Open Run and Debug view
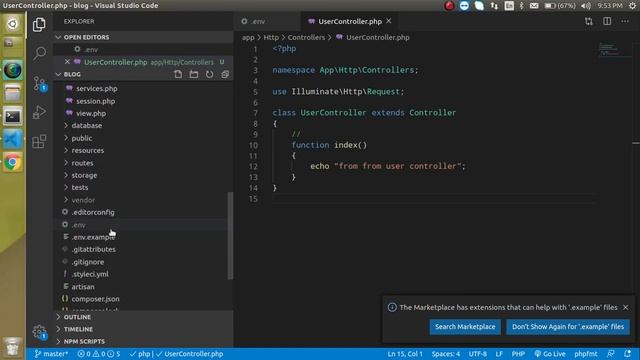The height and width of the screenshot is (360, 640). click(x=39, y=112)
